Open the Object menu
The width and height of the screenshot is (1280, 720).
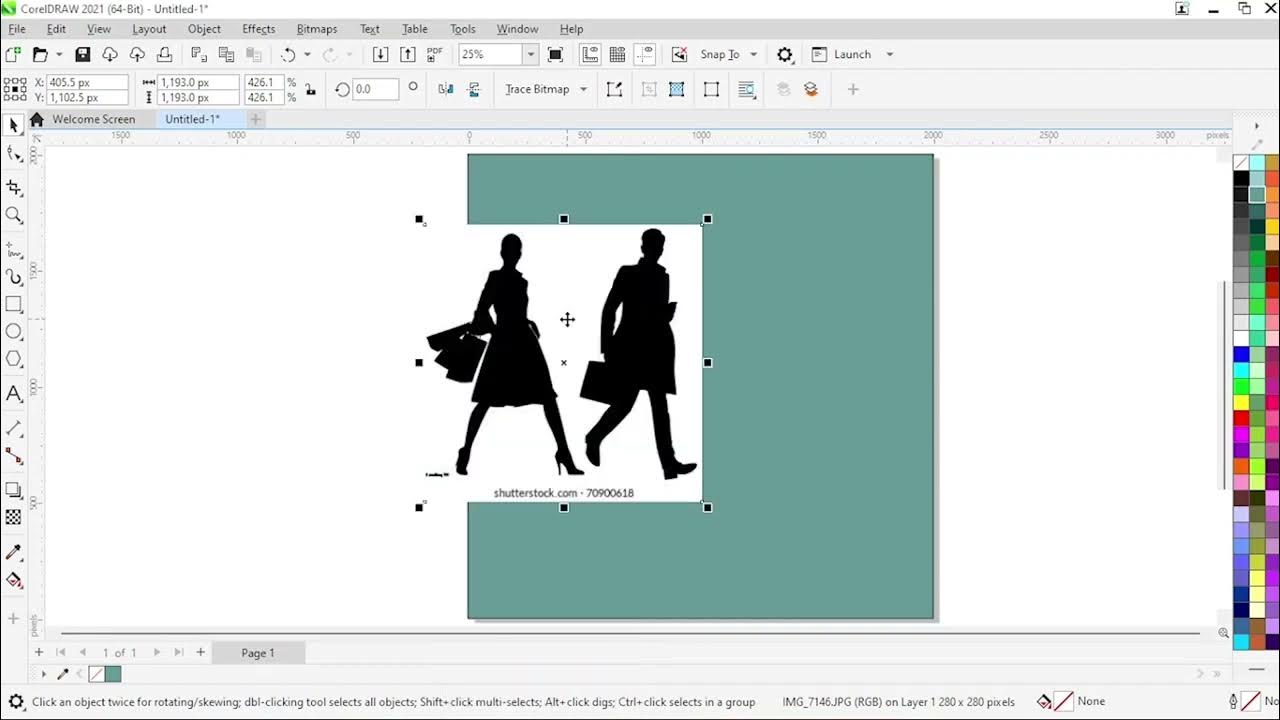coord(204,29)
